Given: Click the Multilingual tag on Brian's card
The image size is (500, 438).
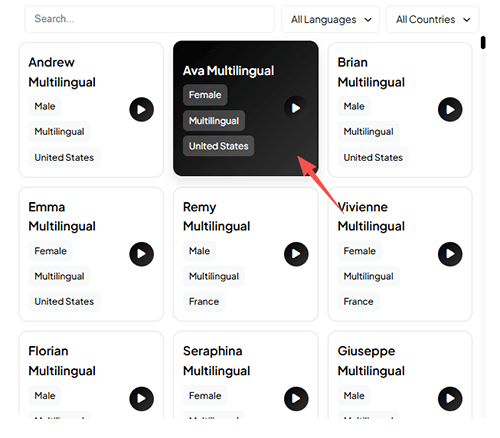Looking at the screenshot, I should point(368,132).
